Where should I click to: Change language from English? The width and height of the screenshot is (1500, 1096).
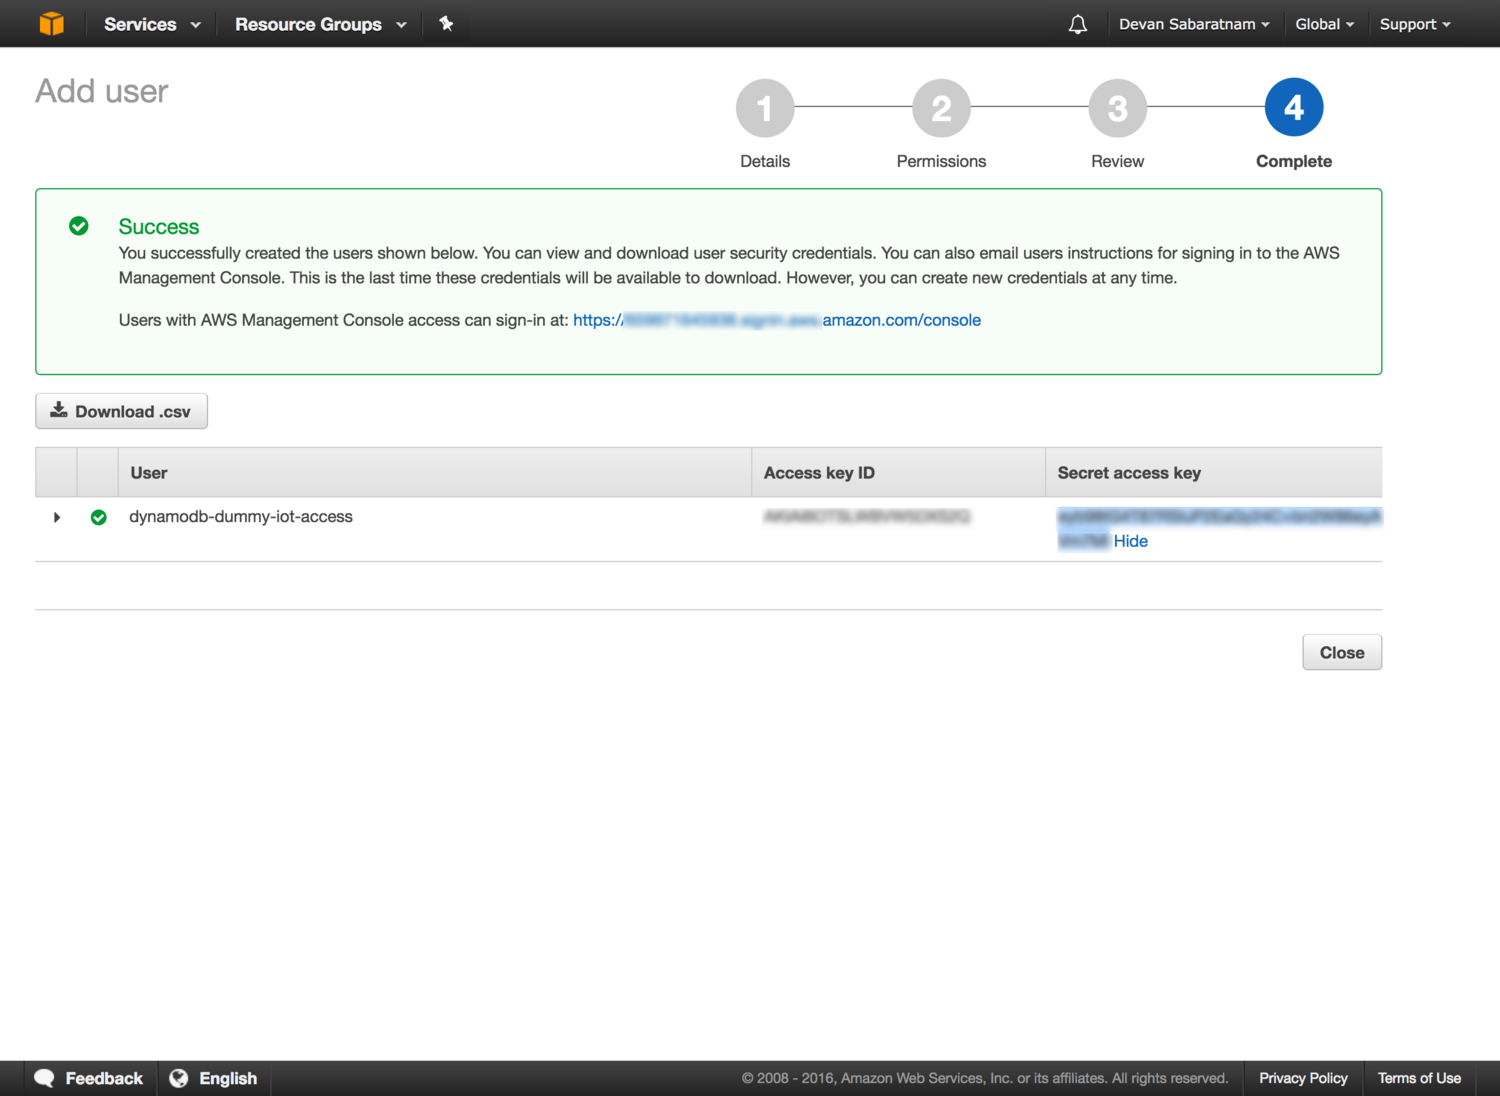(213, 1078)
